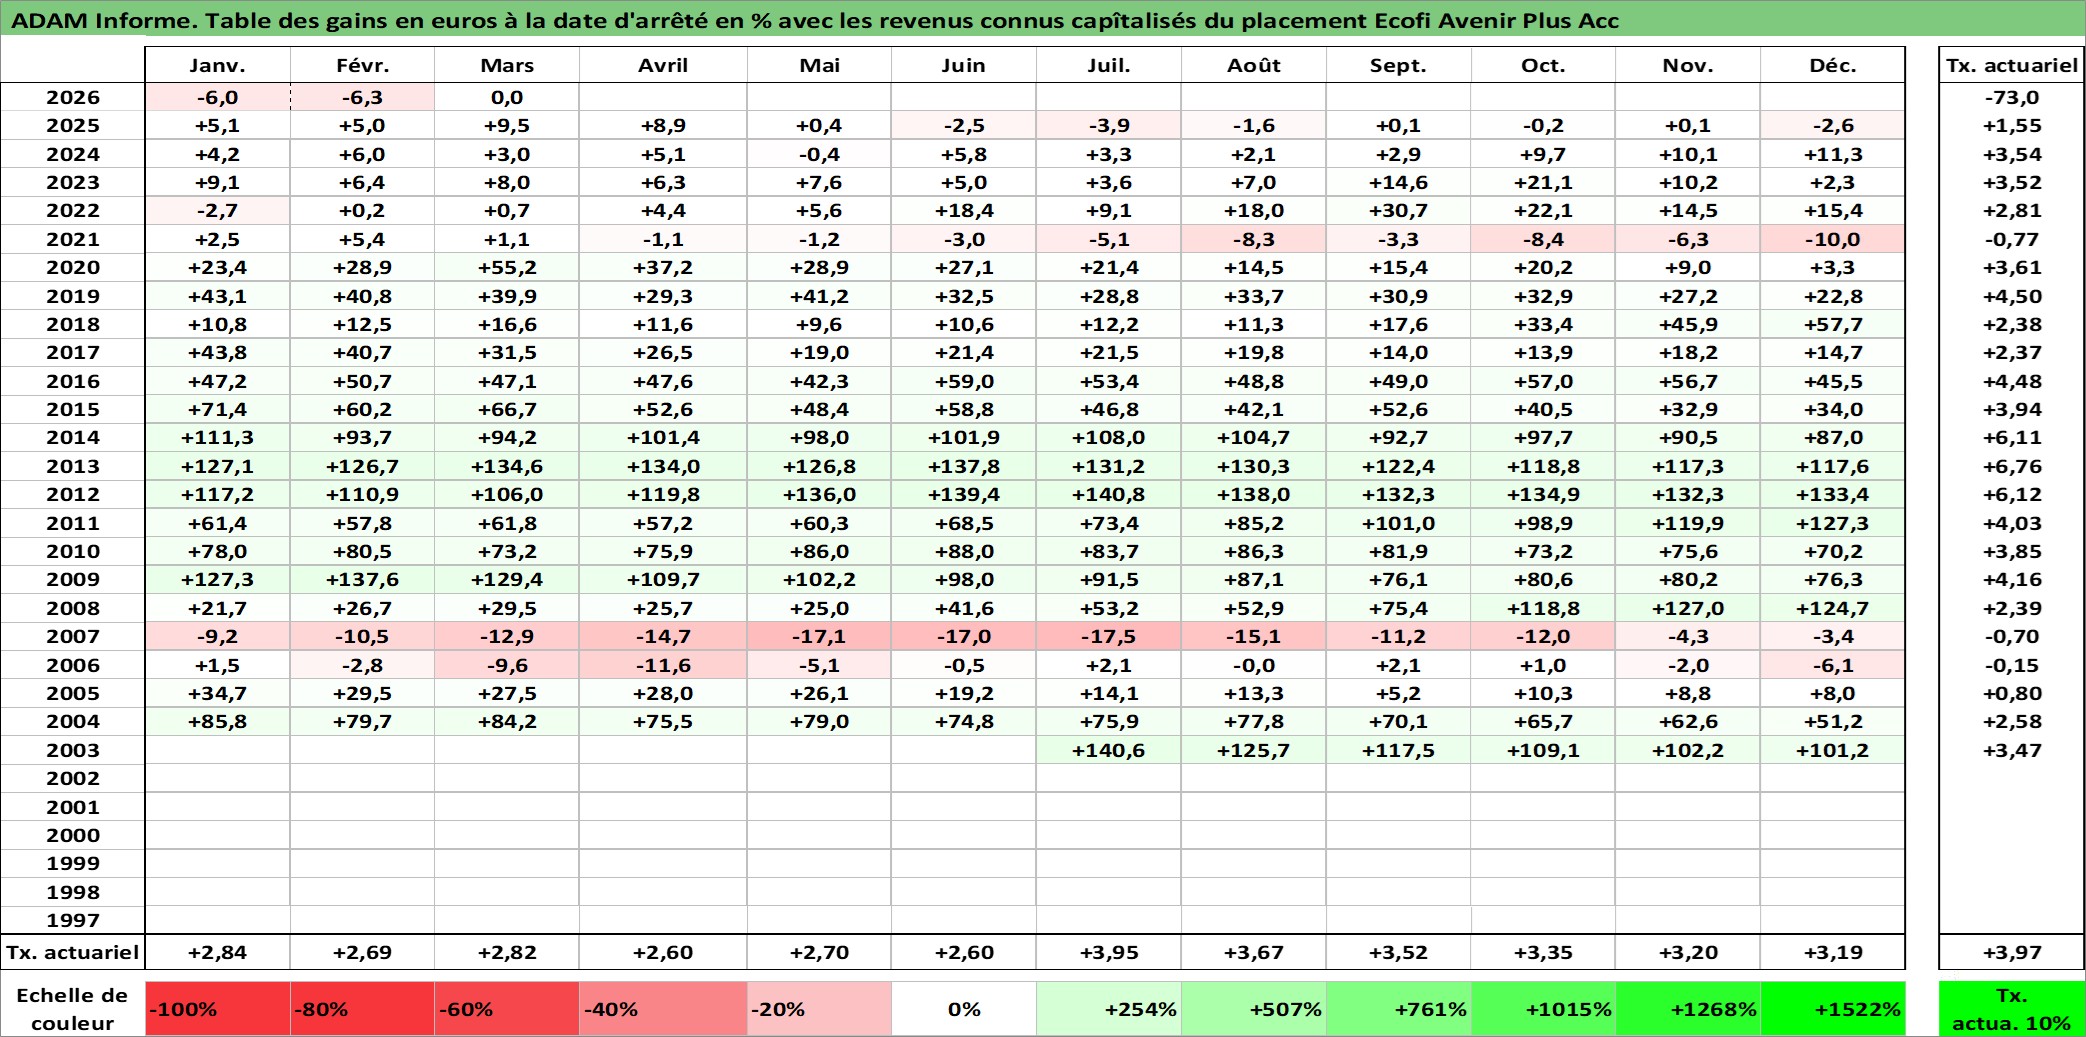Click the -10,0 cell for Déc. 2021
Screen dimensions: 2086x1037
(x=1833, y=239)
